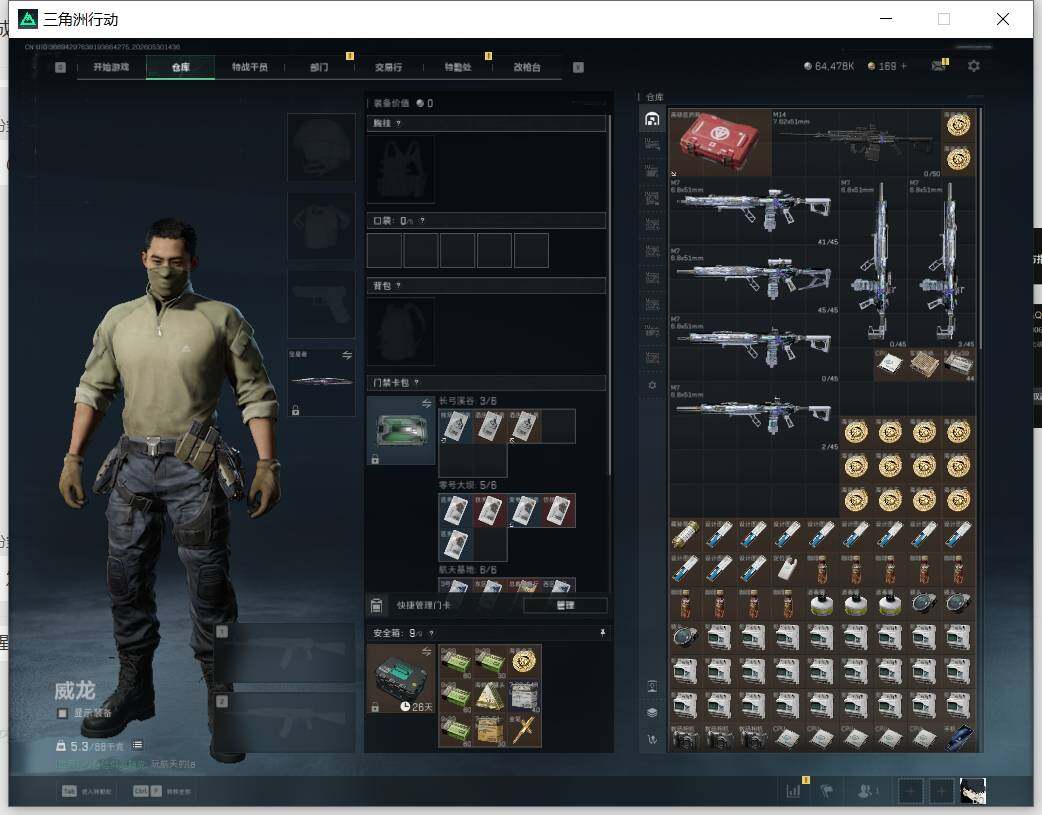Click the backpack help question mark
Viewport: 1042px width, 815px height.
click(398, 286)
